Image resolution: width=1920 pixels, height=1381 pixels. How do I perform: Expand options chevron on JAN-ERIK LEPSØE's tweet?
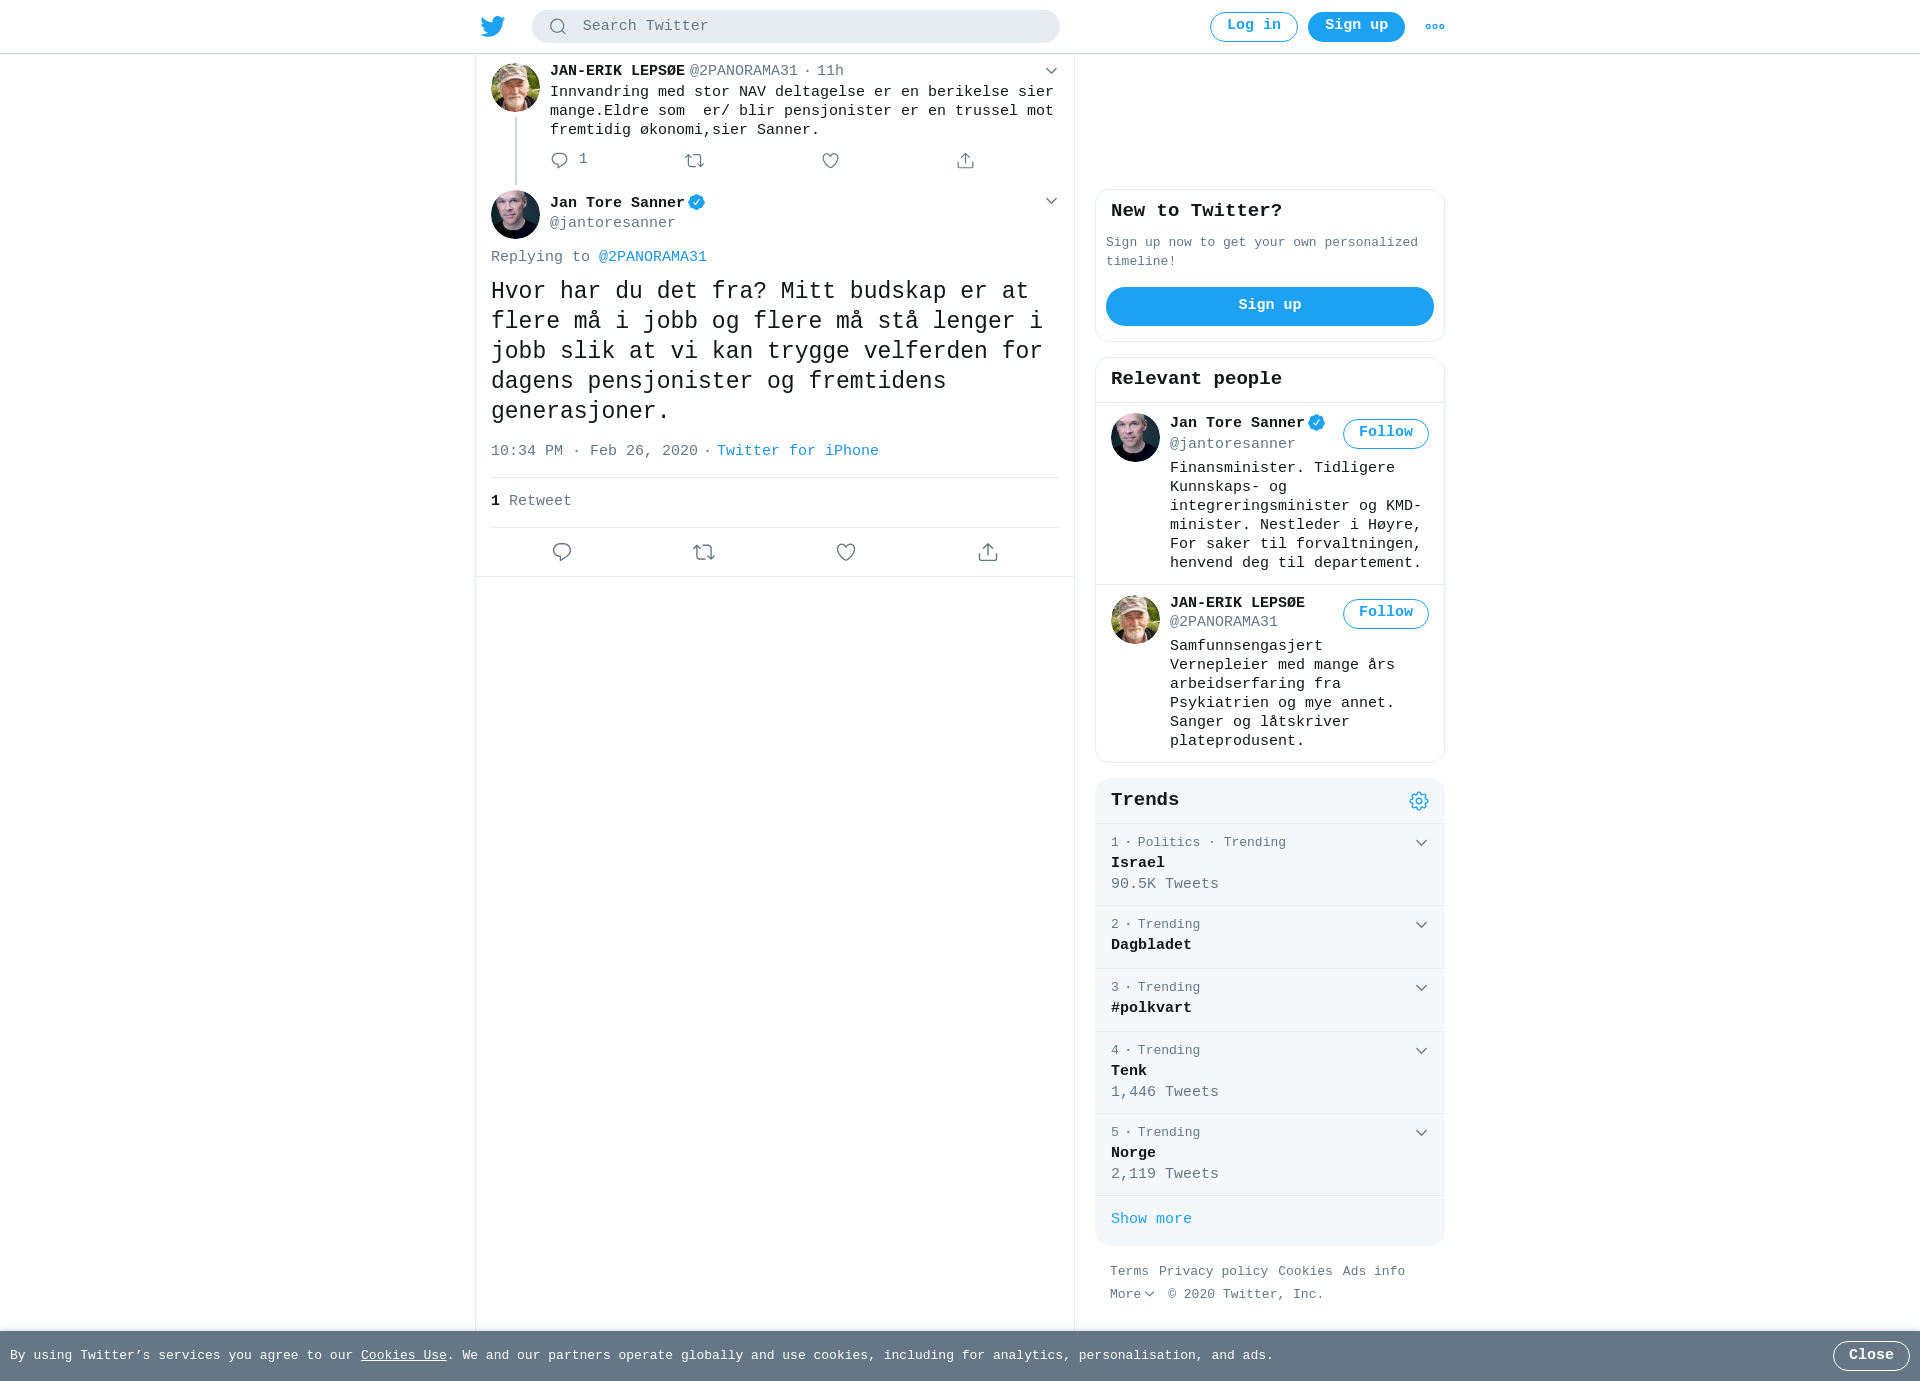(x=1051, y=71)
